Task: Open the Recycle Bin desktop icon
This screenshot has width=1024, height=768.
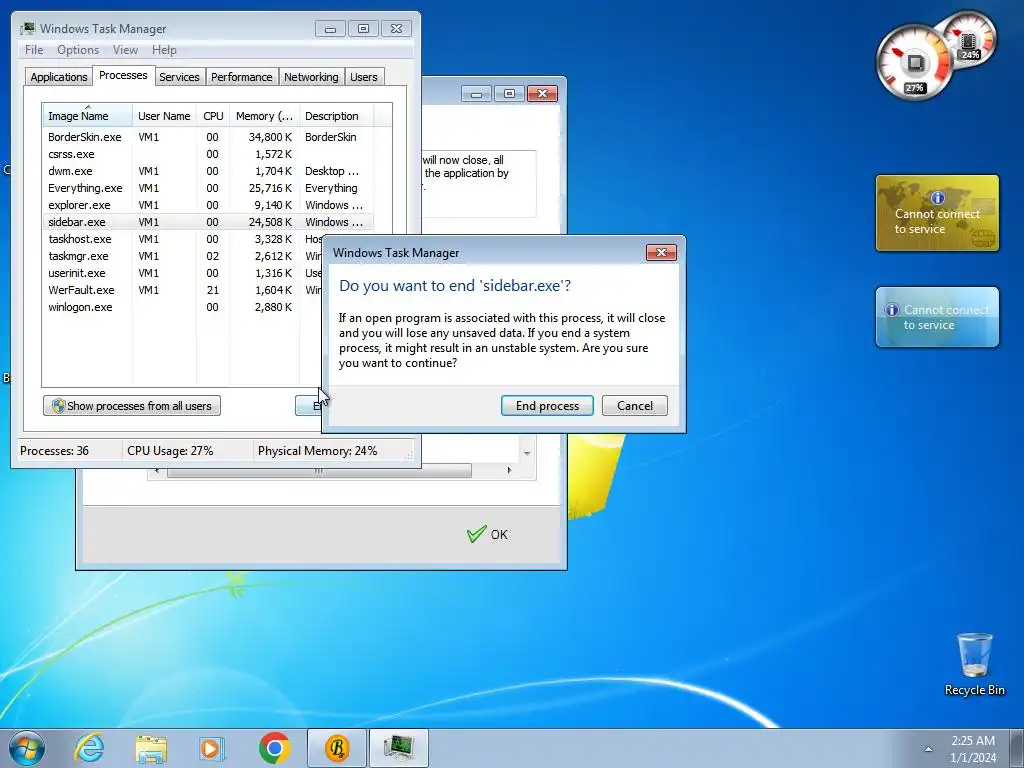Action: click(x=974, y=664)
